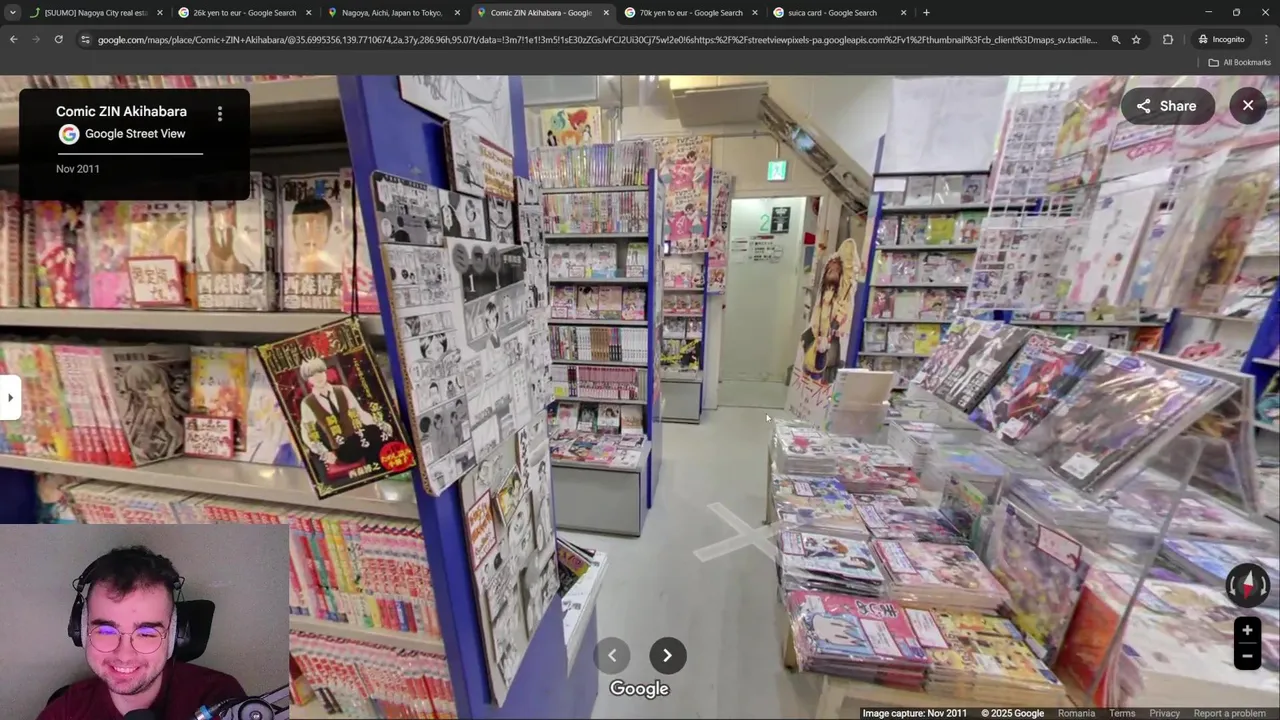Image resolution: width=1280 pixels, height=720 pixels.
Task: Click the Comic ZIN Akihabara title
Action: pyautogui.click(x=121, y=111)
